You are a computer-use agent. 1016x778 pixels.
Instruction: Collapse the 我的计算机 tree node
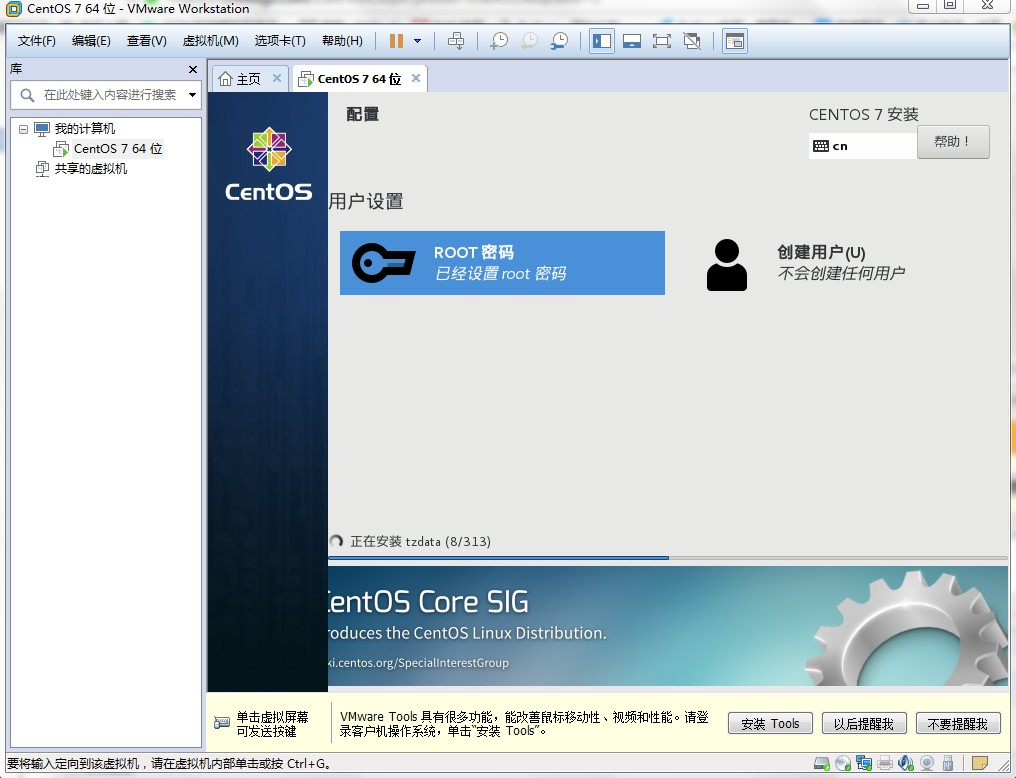(x=23, y=129)
